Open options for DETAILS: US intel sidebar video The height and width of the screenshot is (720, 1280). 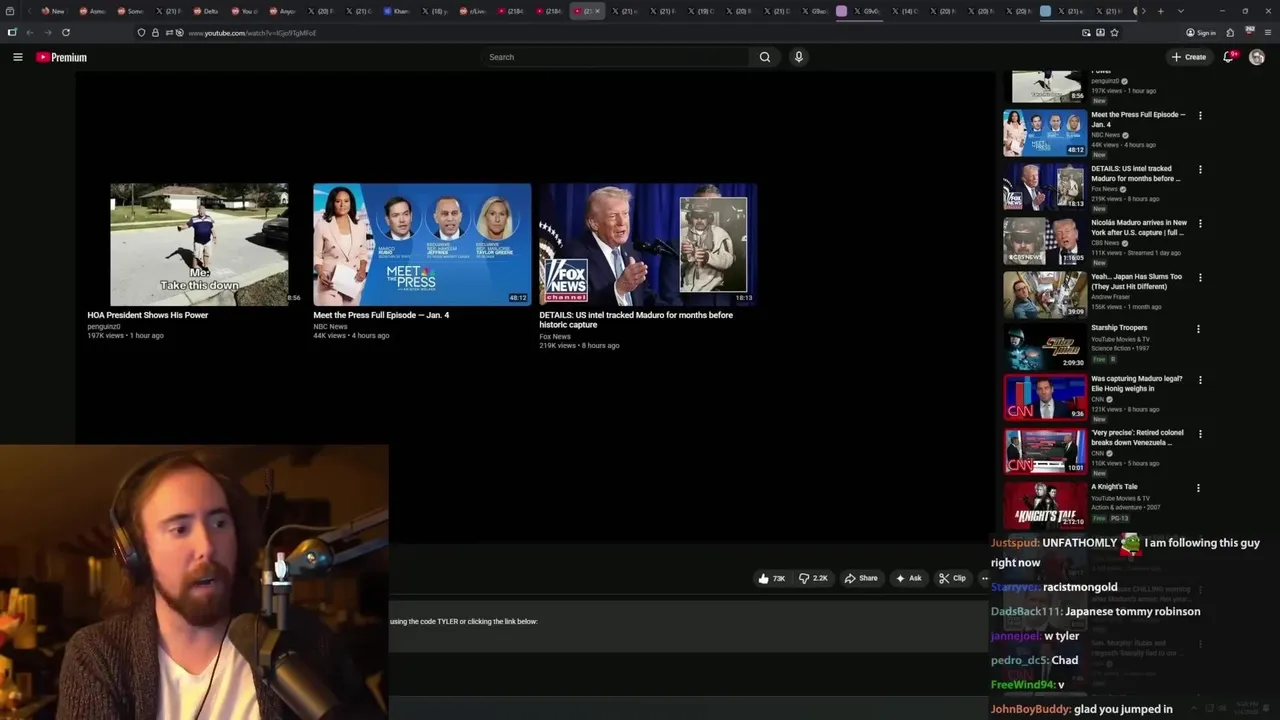point(1200,169)
